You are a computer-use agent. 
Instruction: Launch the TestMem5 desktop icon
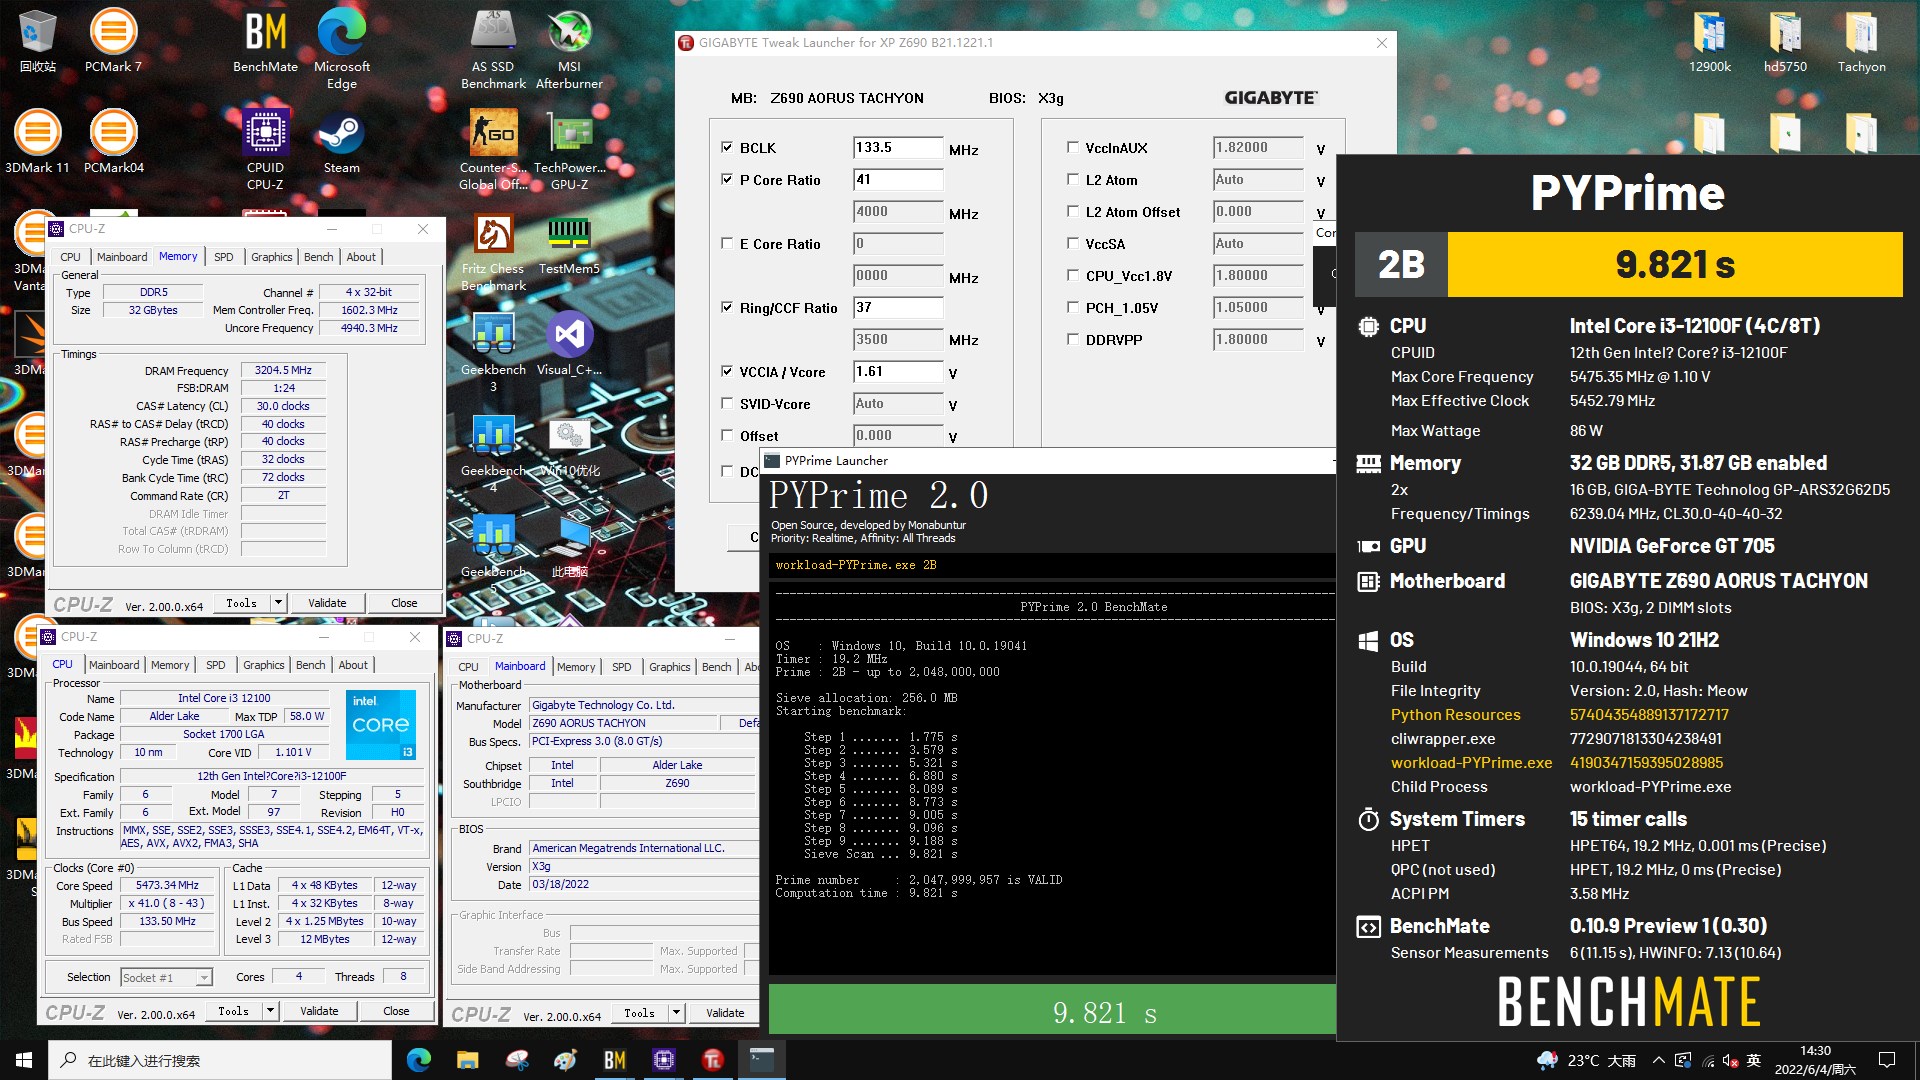pos(569,245)
